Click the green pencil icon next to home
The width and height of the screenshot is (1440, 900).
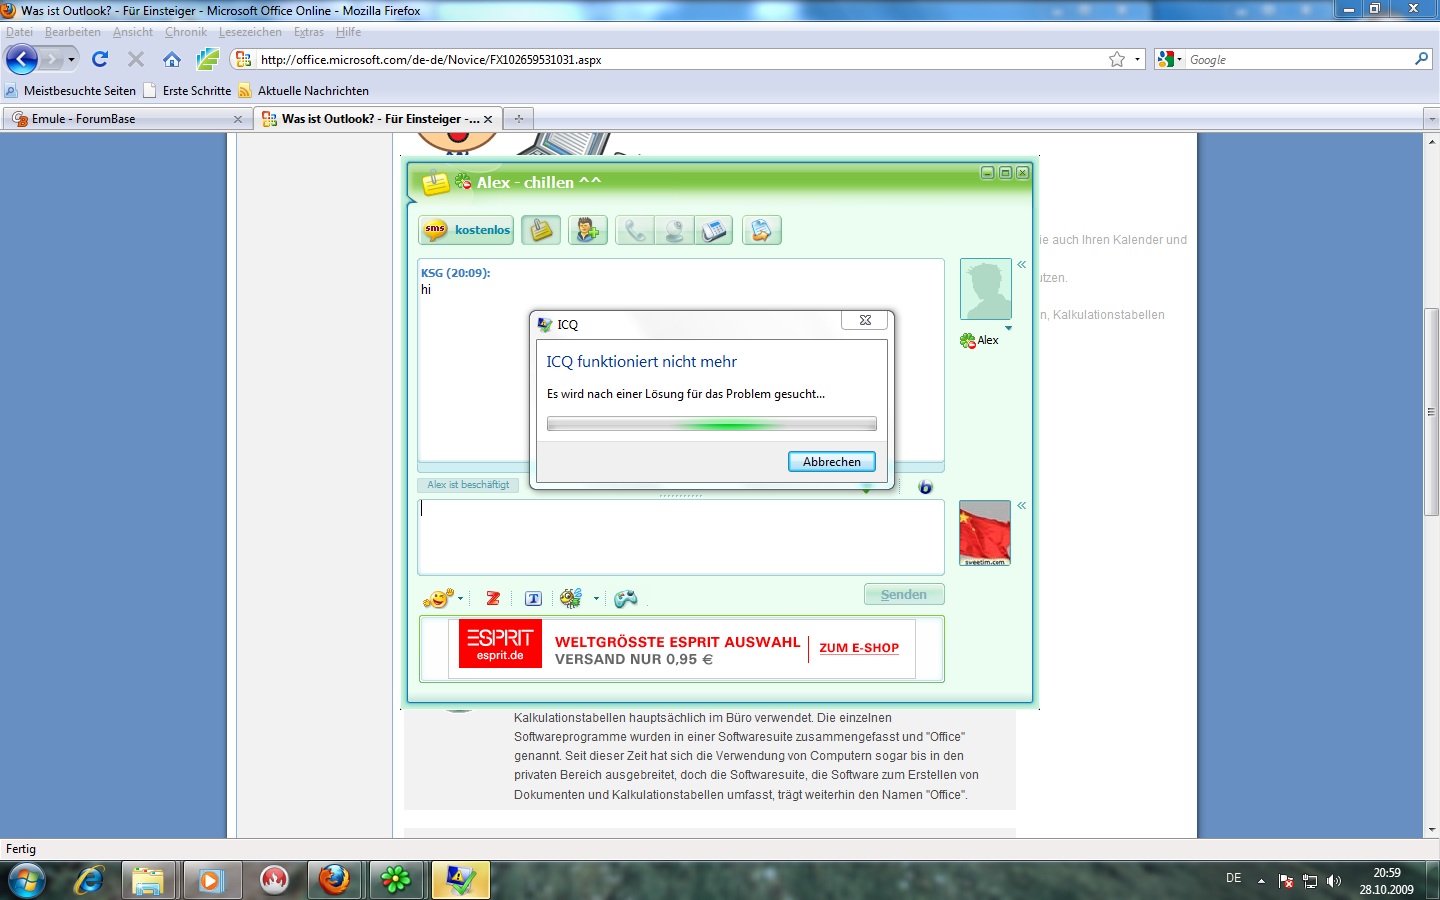[208, 59]
